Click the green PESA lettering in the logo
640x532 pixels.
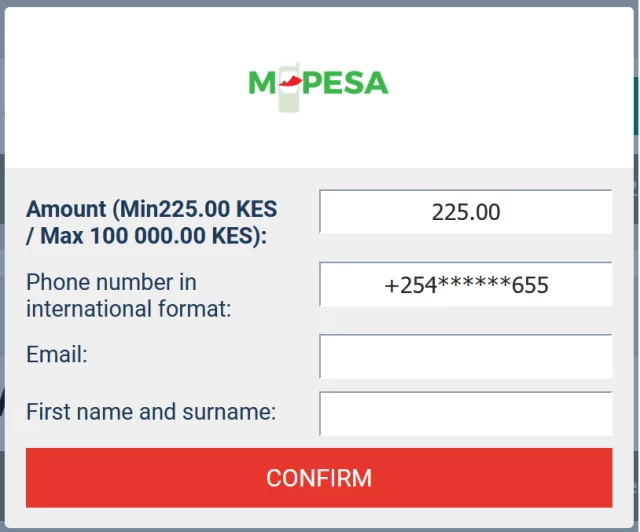(x=345, y=83)
